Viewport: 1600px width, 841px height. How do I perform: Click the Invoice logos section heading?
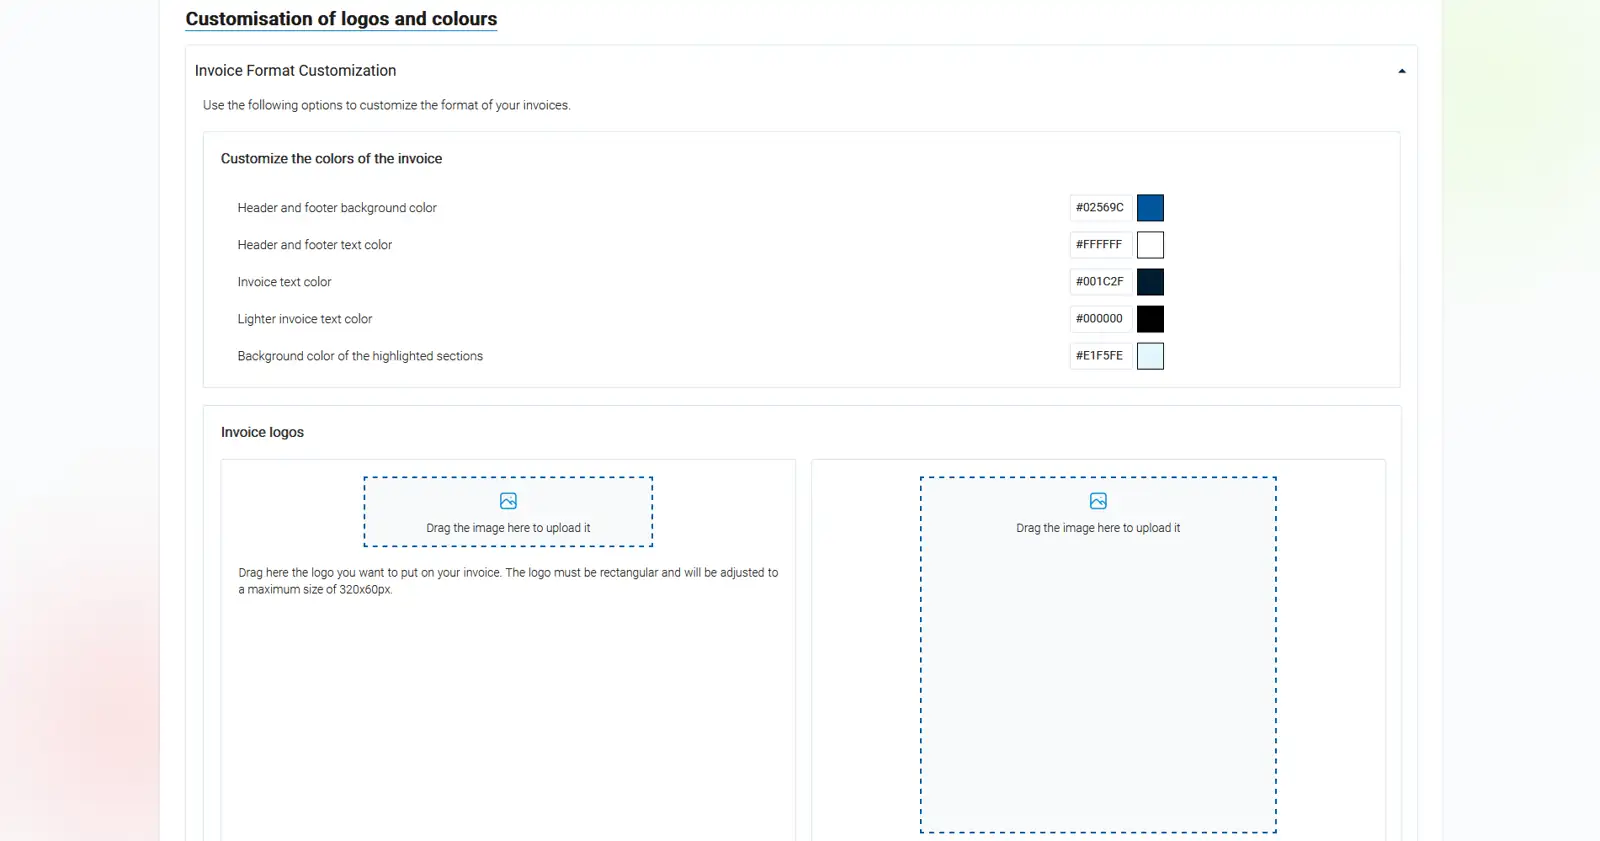[x=262, y=432]
